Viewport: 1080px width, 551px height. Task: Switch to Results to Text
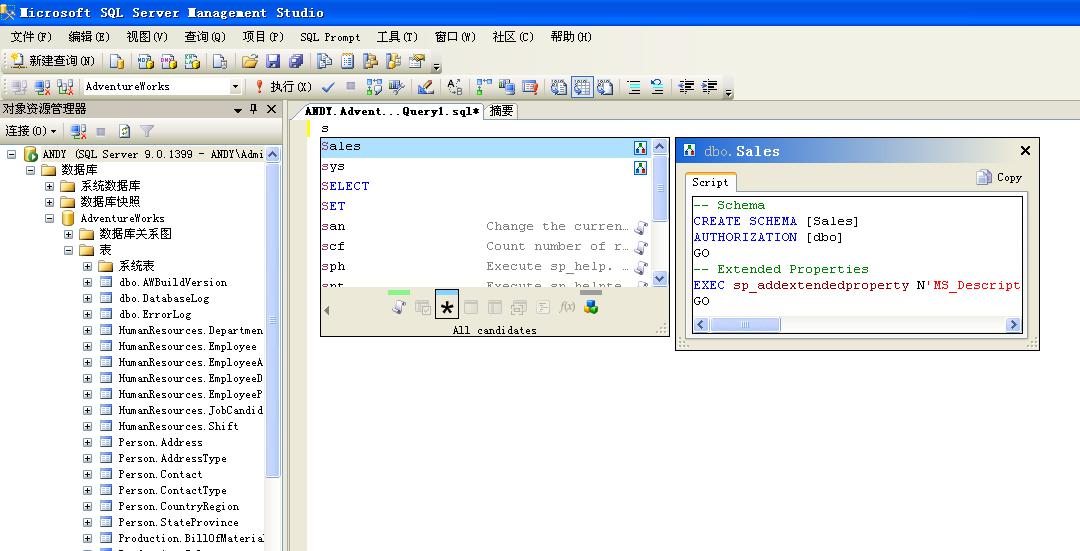coord(559,87)
